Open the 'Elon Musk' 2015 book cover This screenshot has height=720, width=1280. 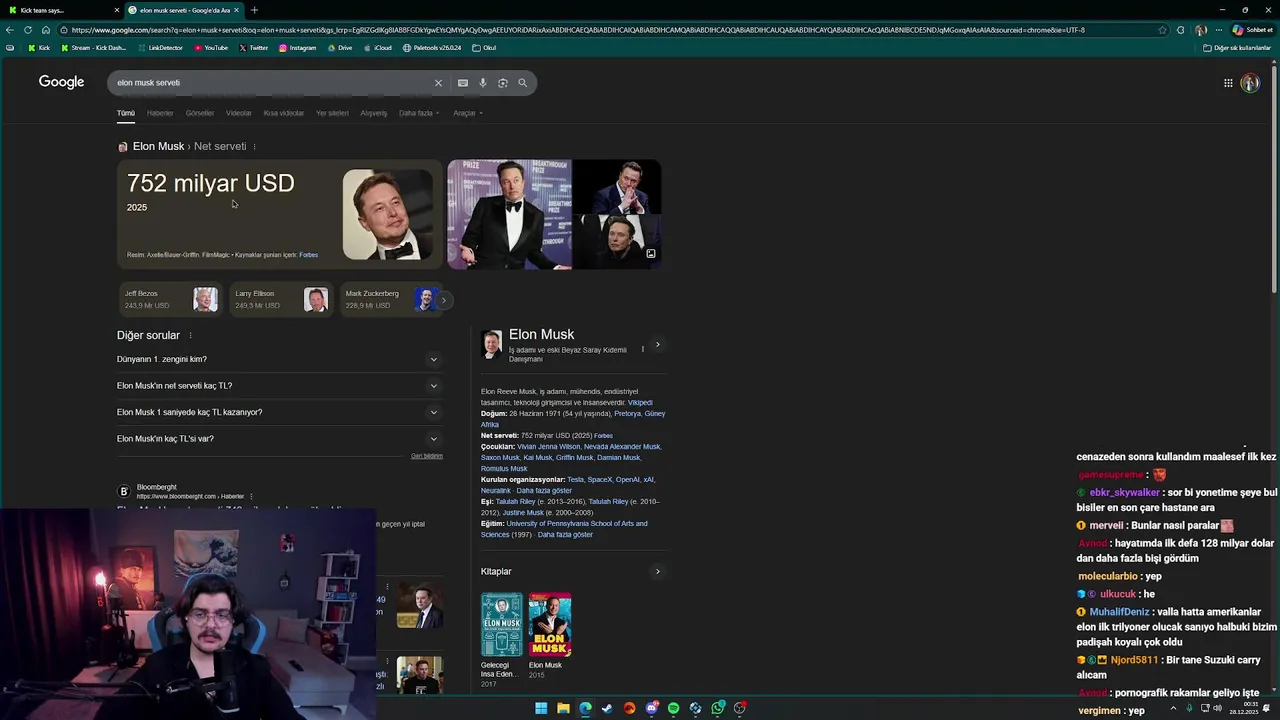[x=550, y=625]
